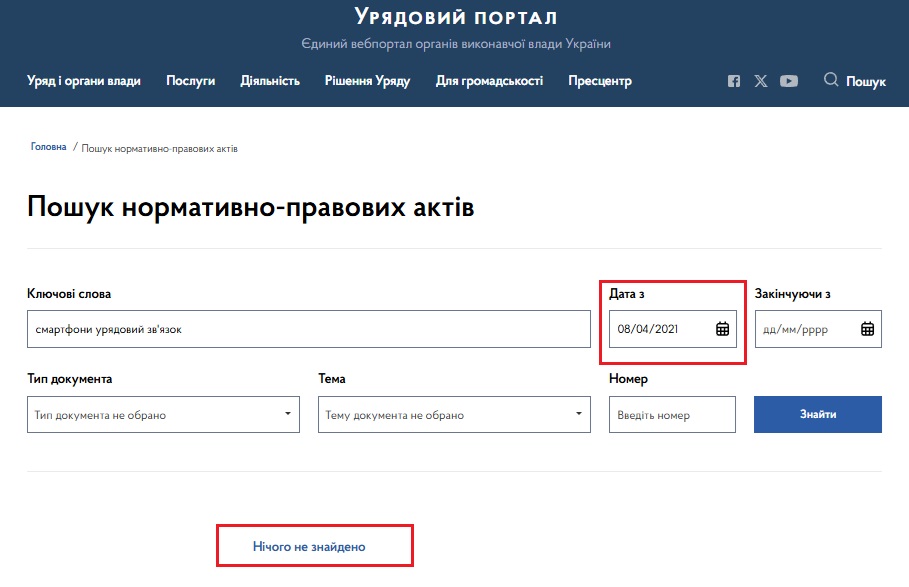
Task: Open calendar picker in 'Закінчуючи з' field
Action: point(867,329)
